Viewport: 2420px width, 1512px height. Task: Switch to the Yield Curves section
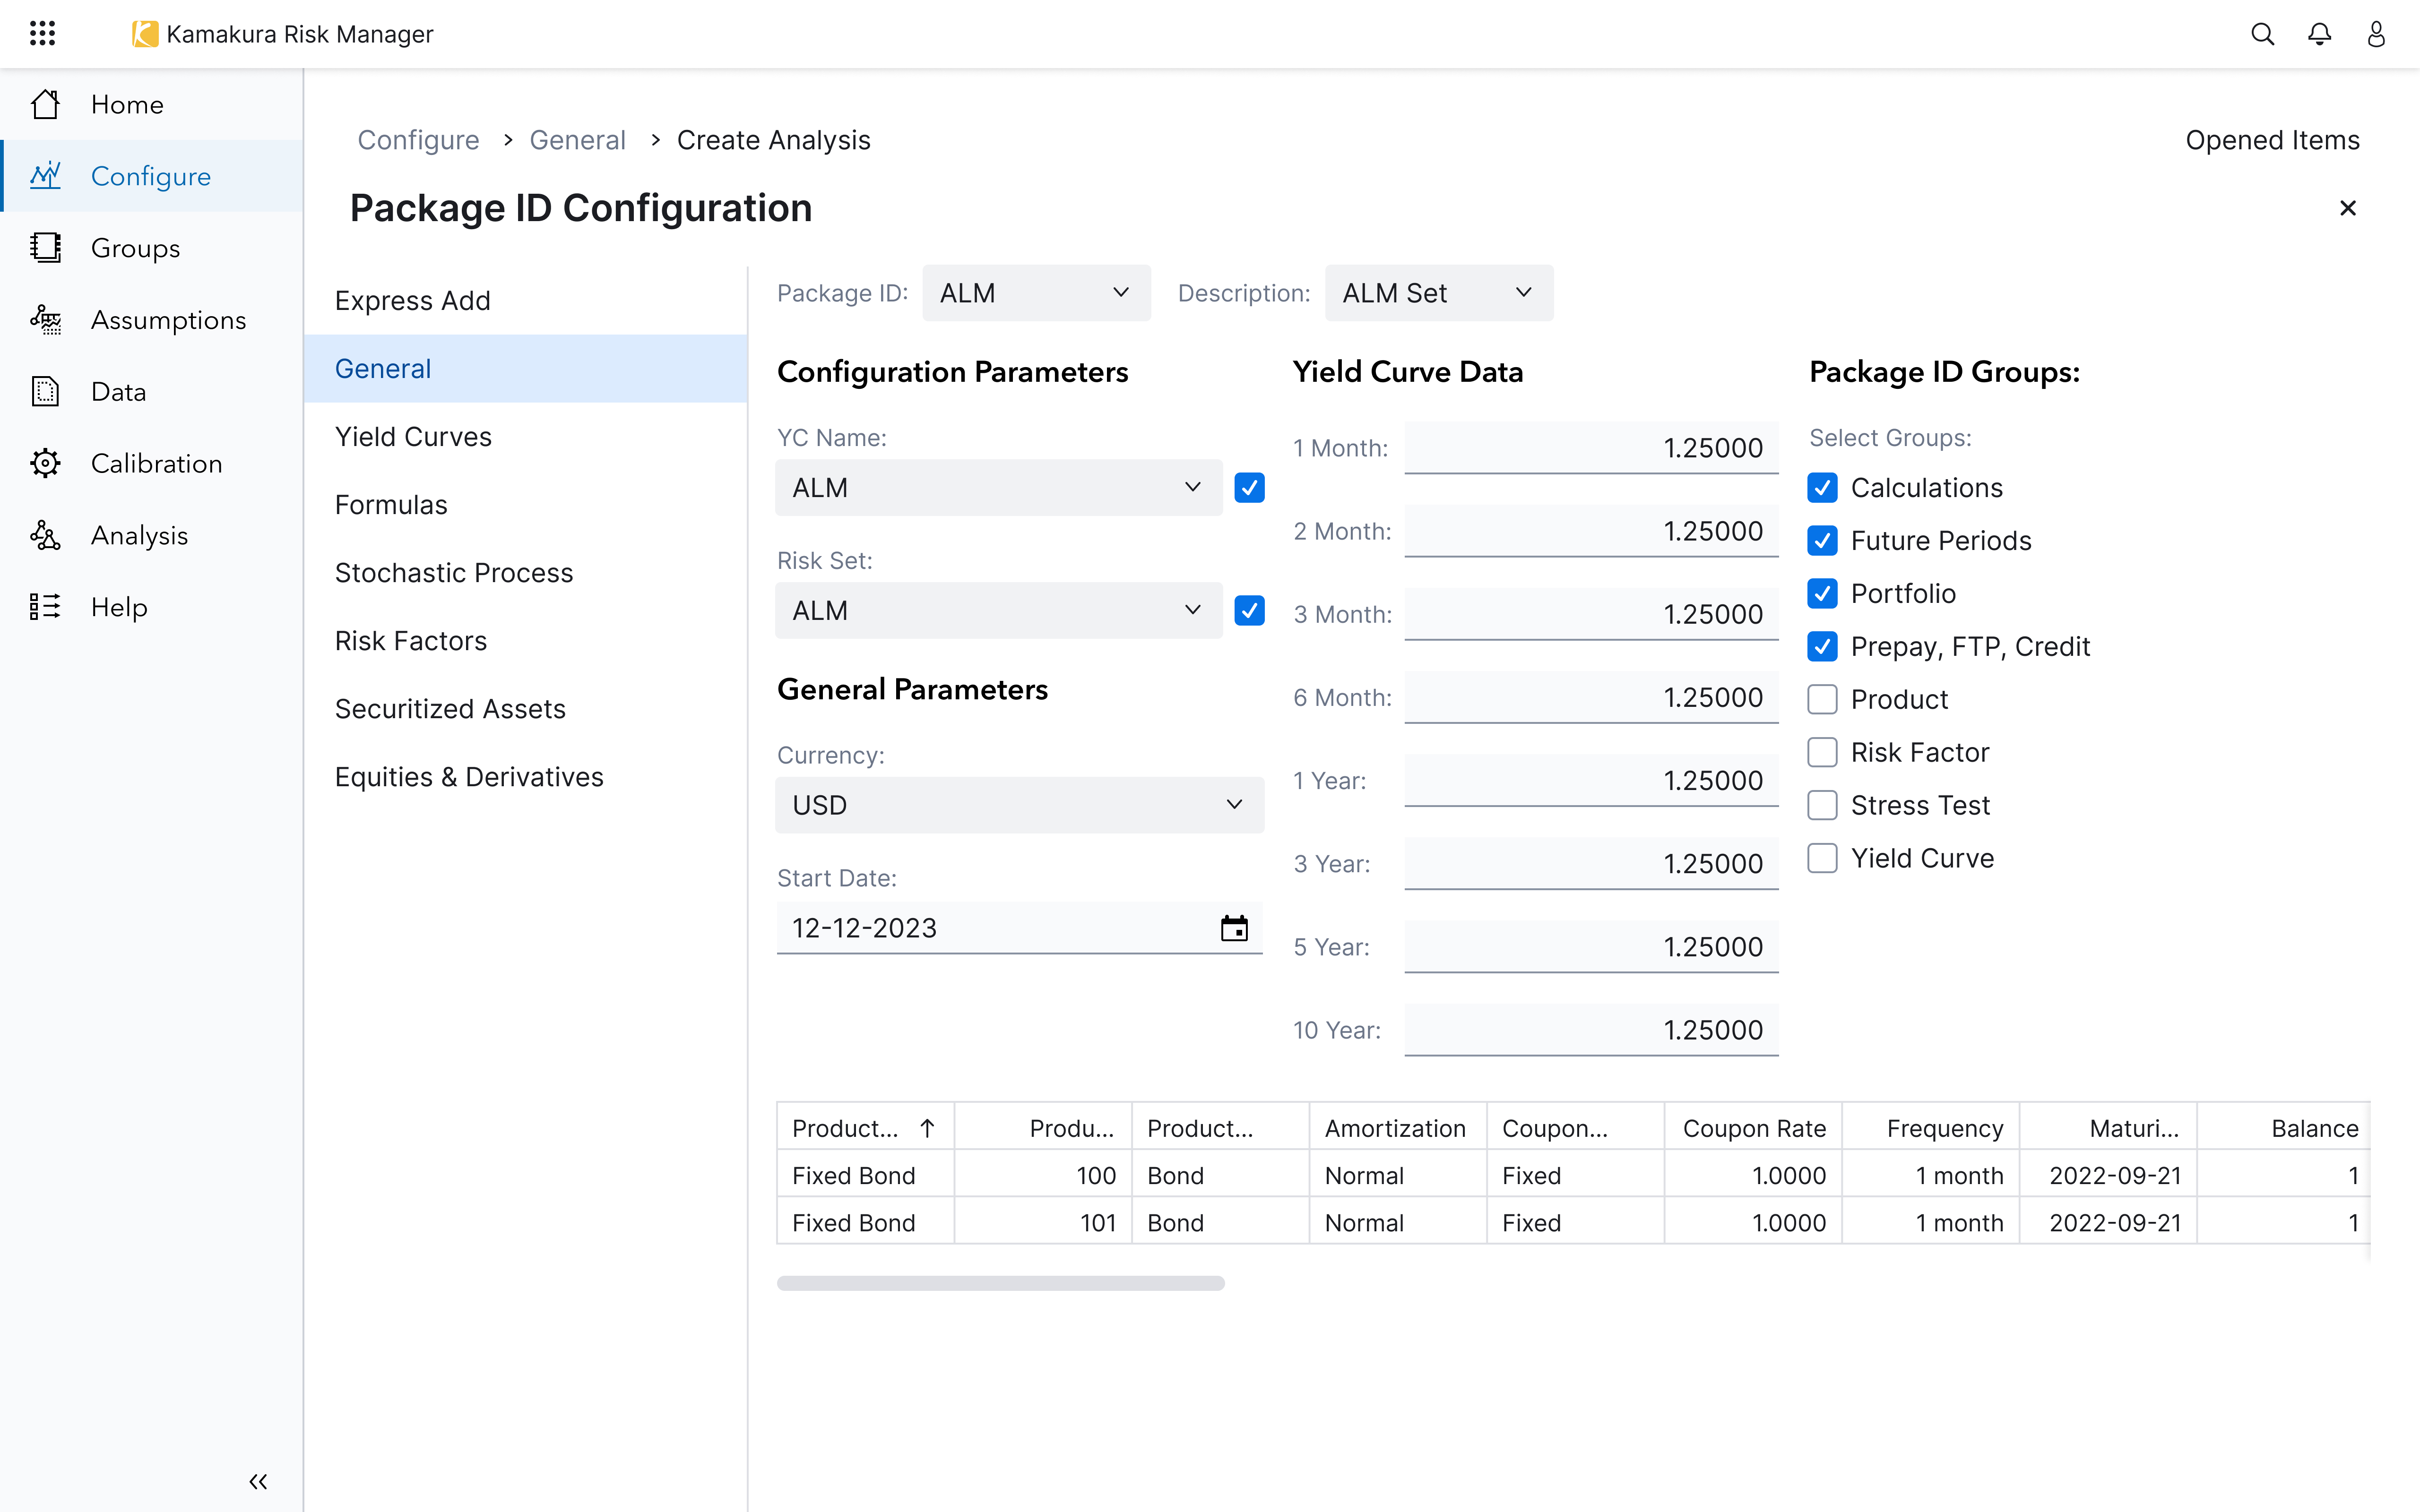[x=413, y=437]
